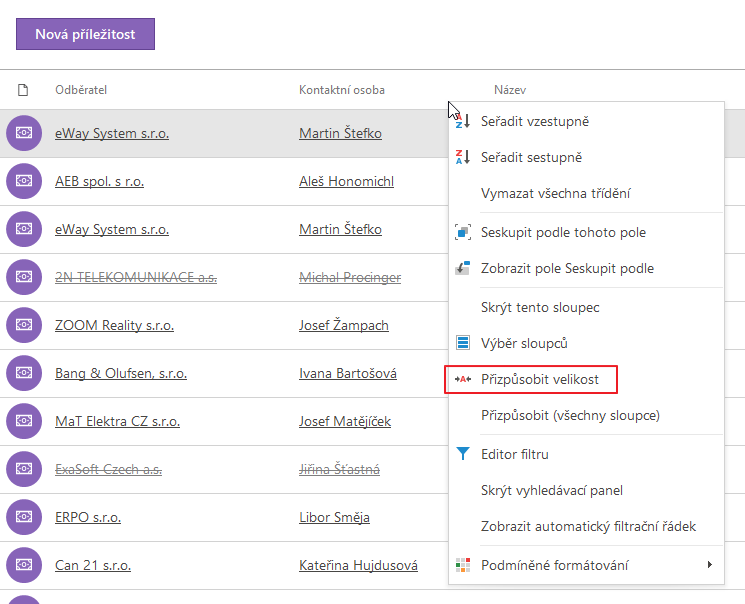Click the purple opportunity icon for AEB spol.
Viewport: 745px width, 604px height.
(24, 181)
